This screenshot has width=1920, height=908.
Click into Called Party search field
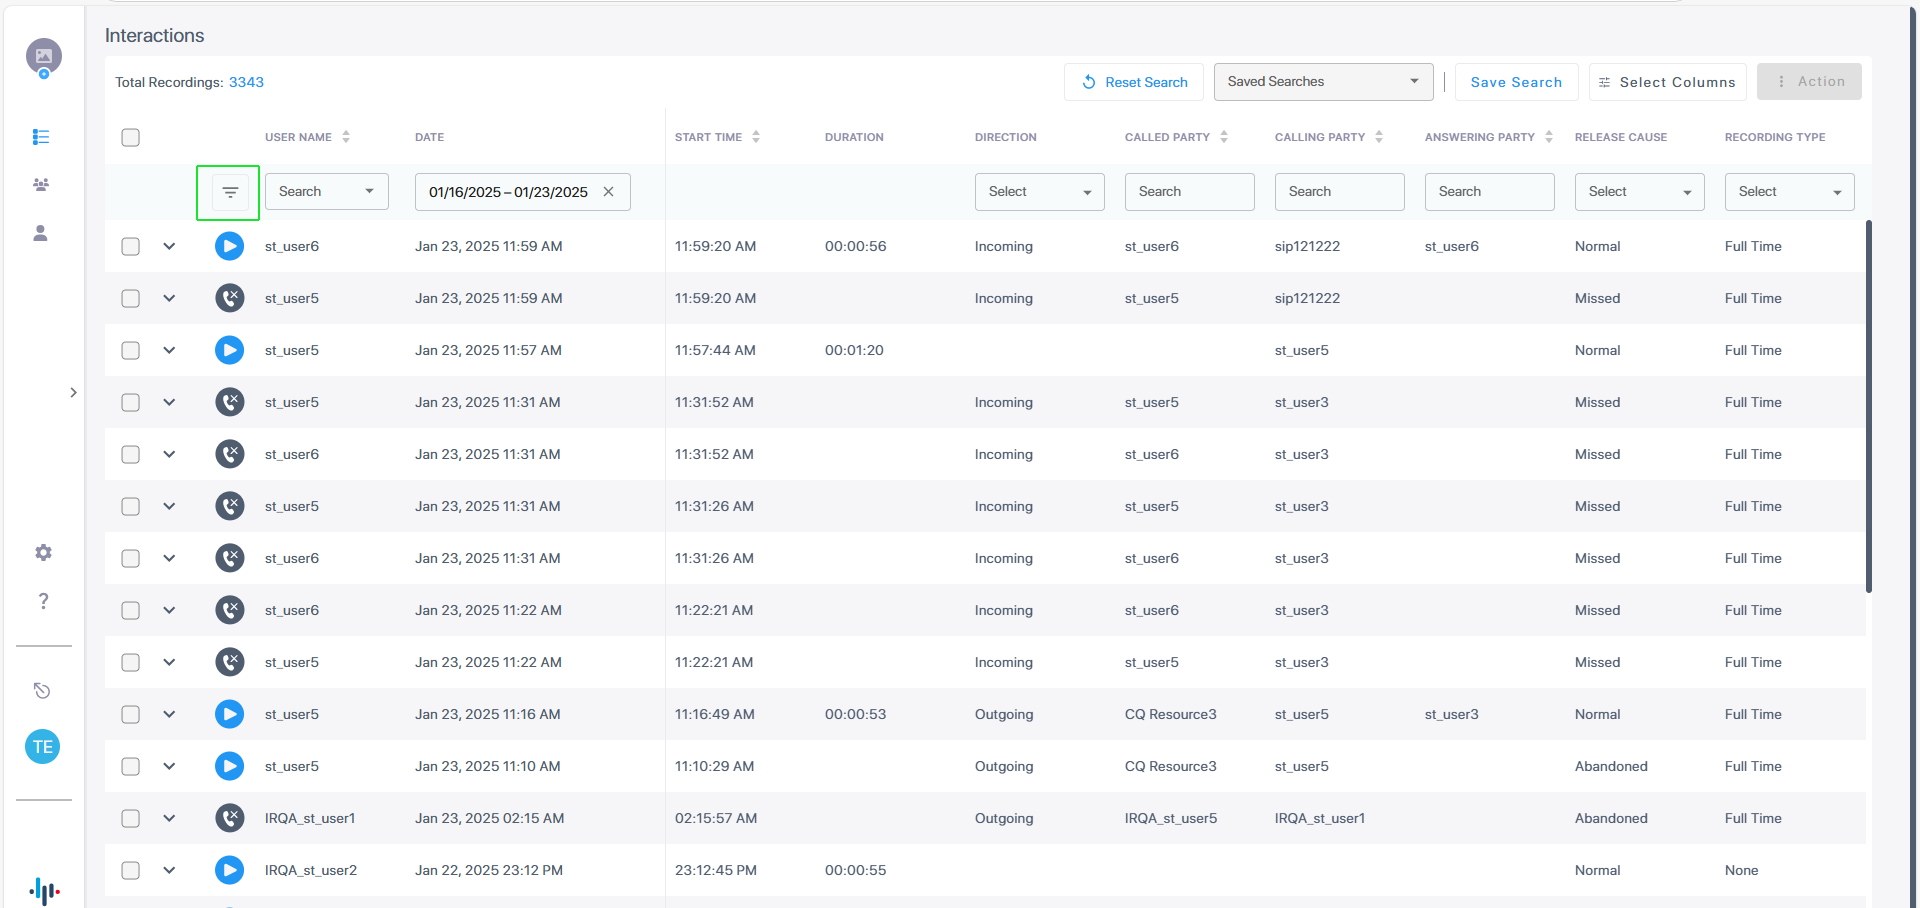tap(1190, 192)
